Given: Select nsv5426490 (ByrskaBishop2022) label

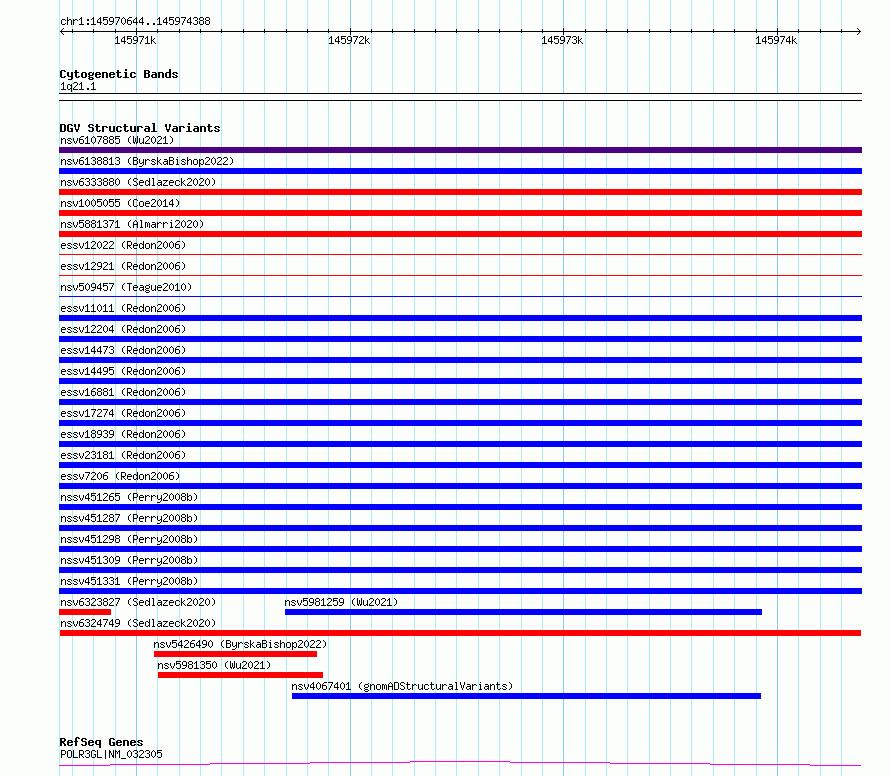Looking at the screenshot, I should (240, 644).
